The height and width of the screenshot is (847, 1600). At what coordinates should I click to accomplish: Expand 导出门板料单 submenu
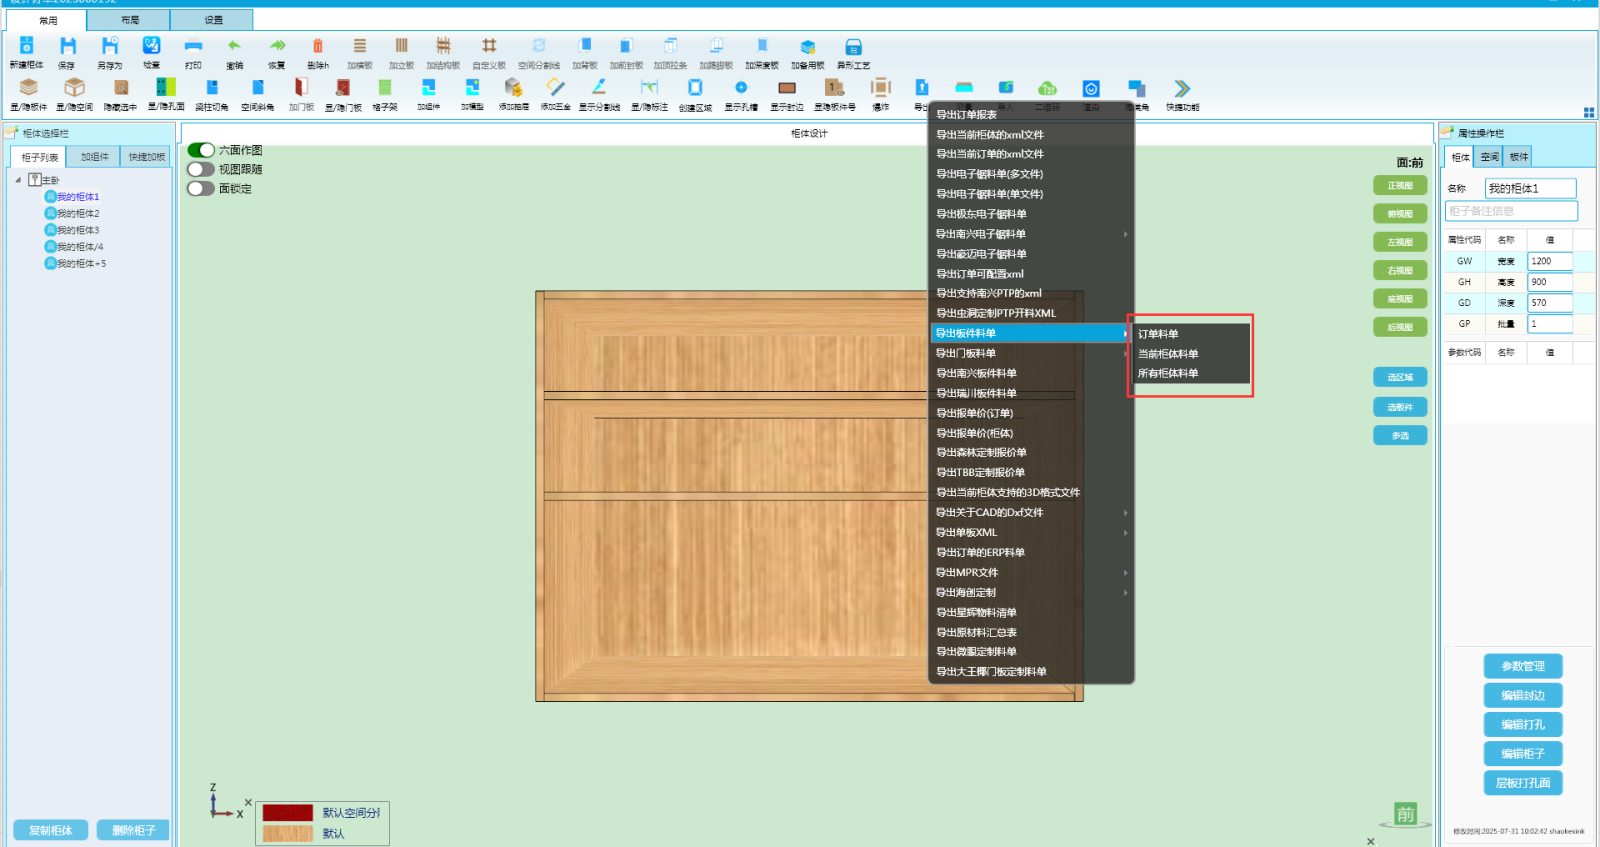point(1031,353)
